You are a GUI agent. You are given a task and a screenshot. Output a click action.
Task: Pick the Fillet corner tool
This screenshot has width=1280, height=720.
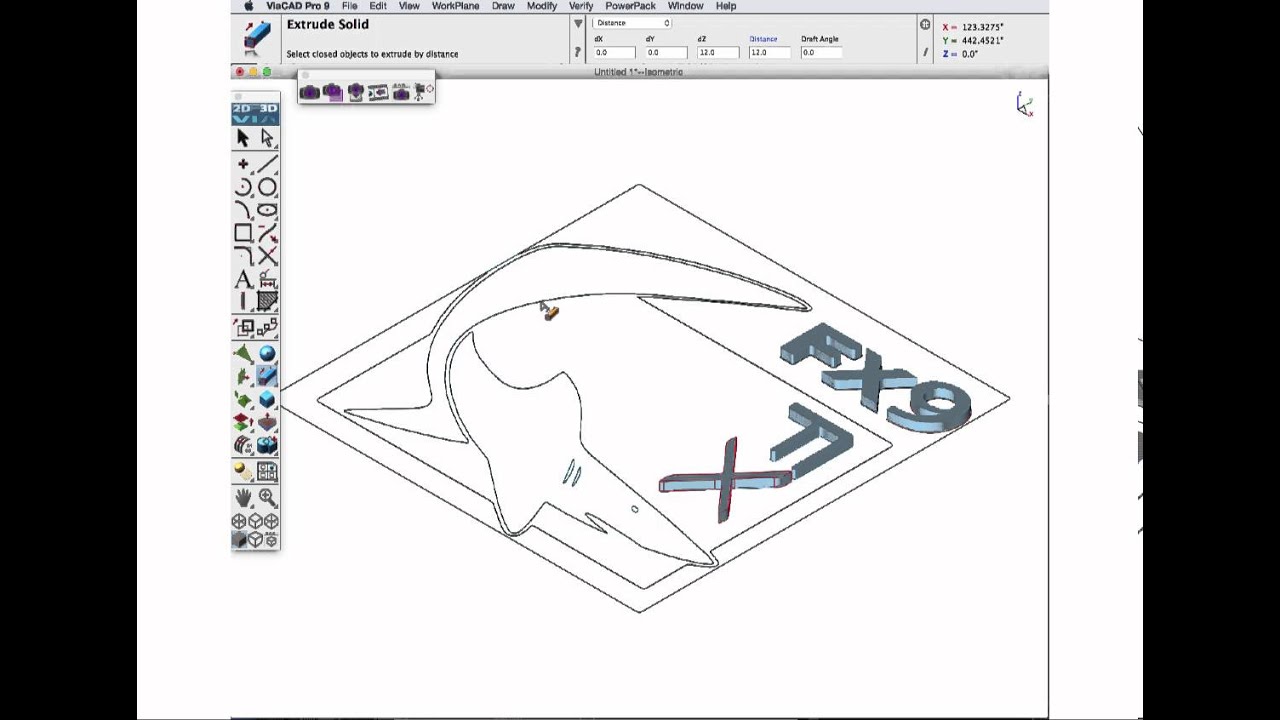point(243,256)
